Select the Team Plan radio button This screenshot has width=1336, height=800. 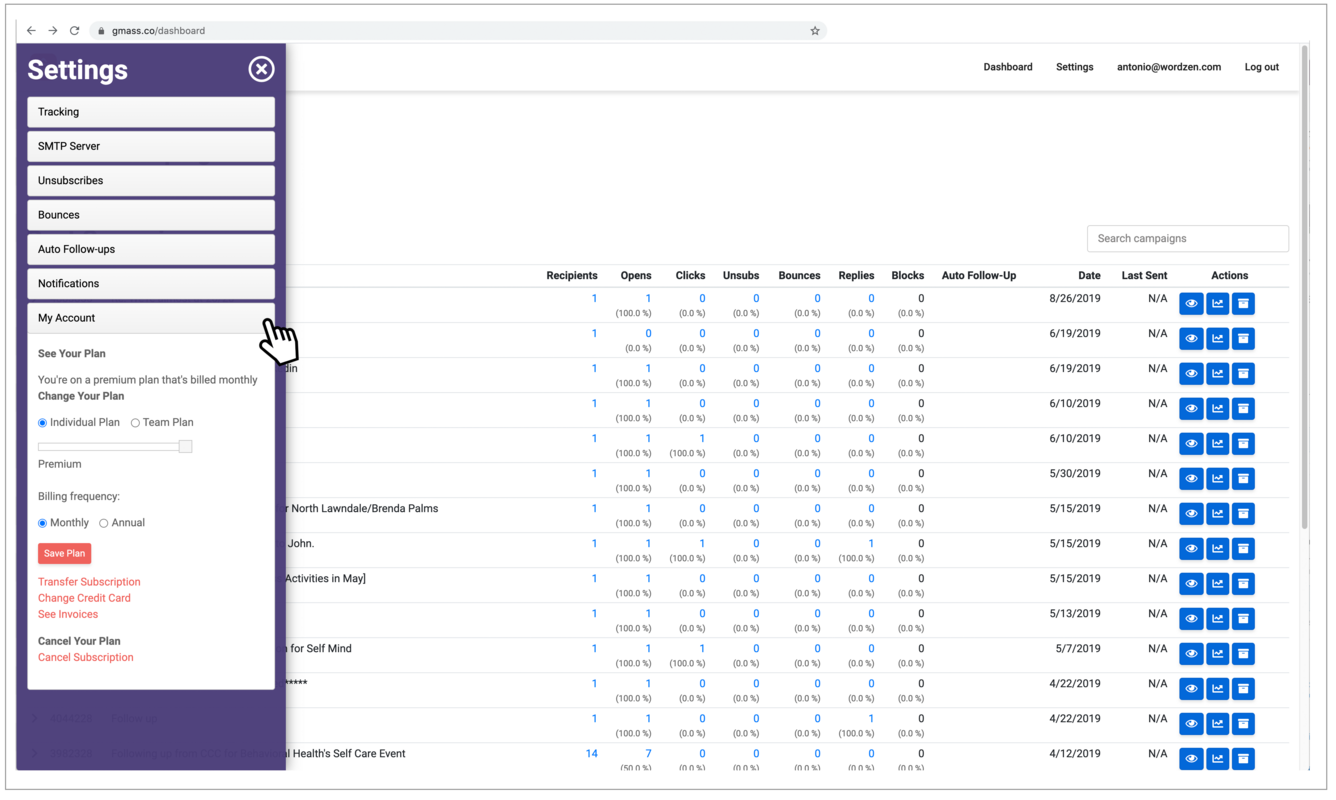(x=136, y=423)
